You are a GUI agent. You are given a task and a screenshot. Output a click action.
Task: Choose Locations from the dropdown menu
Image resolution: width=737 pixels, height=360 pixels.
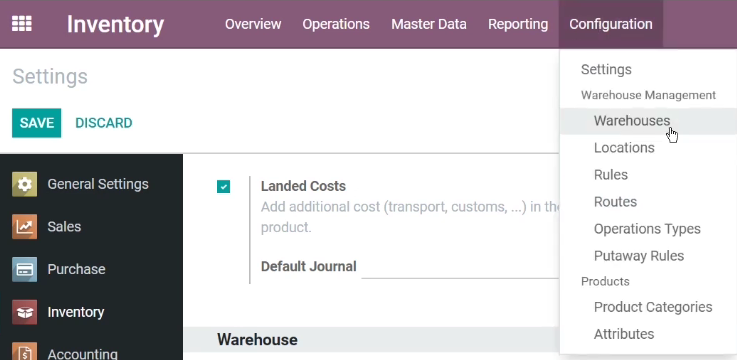click(x=624, y=148)
